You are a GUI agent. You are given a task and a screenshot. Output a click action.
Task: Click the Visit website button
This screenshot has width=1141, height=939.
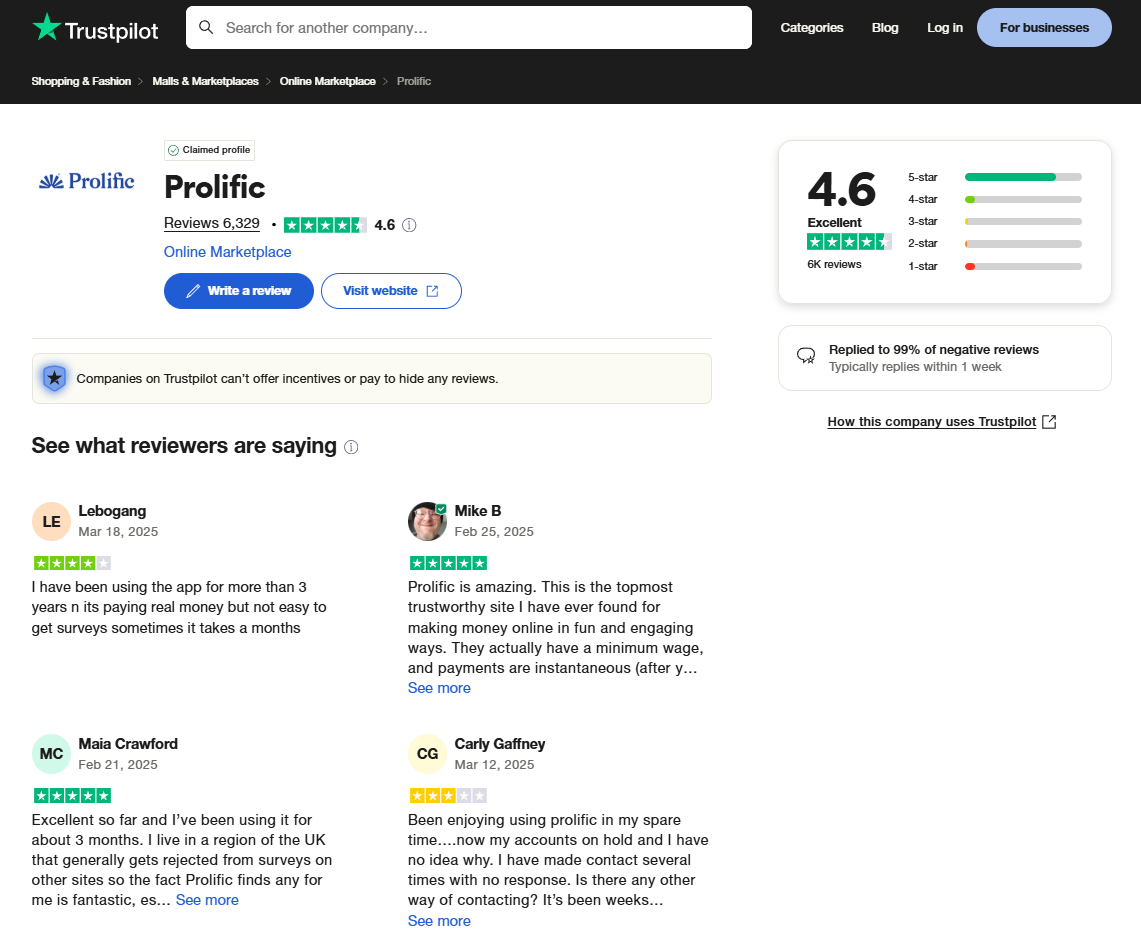point(391,291)
